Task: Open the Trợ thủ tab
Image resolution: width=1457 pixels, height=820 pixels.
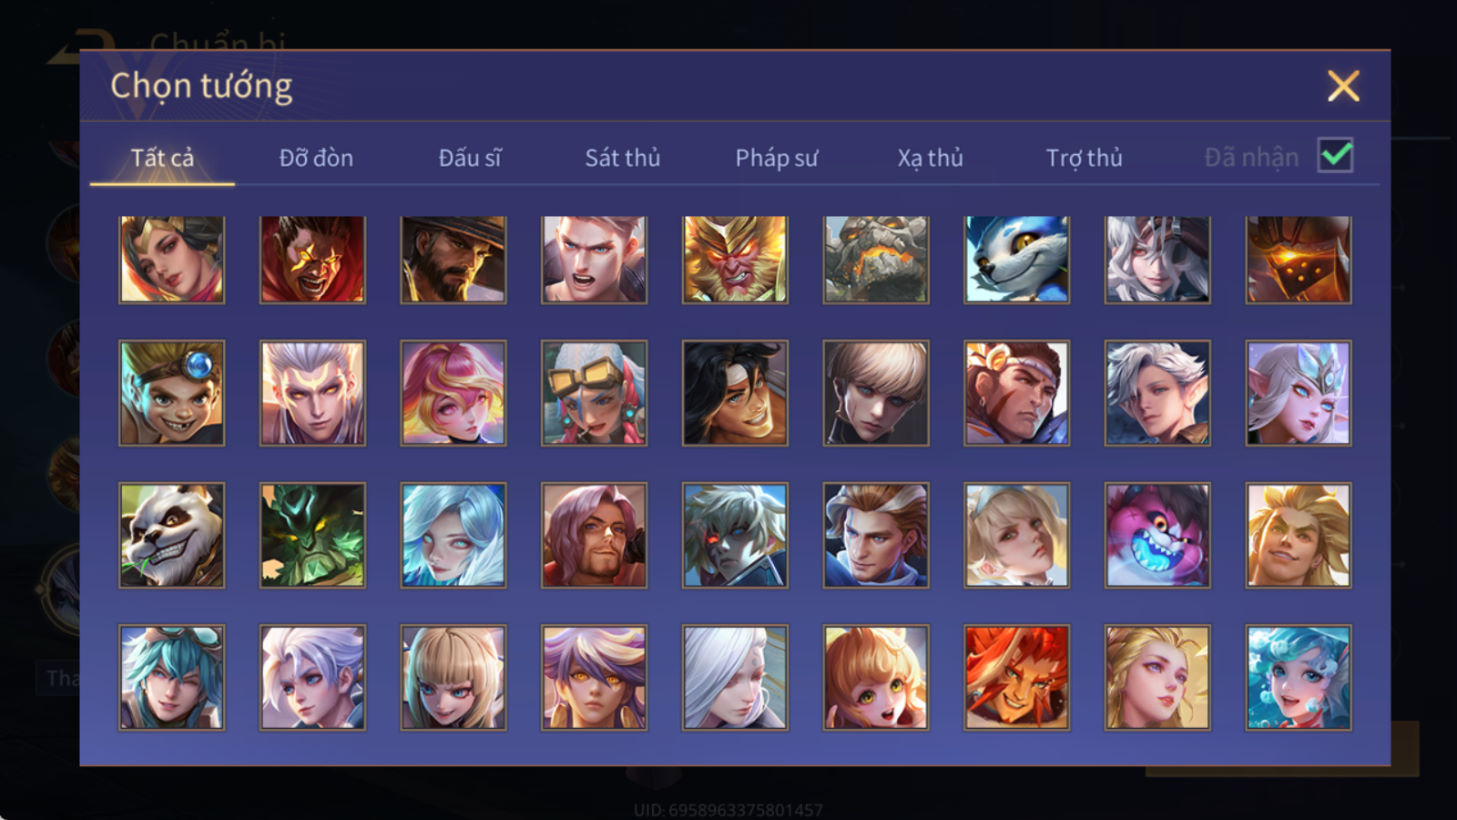Action: 1084,158
